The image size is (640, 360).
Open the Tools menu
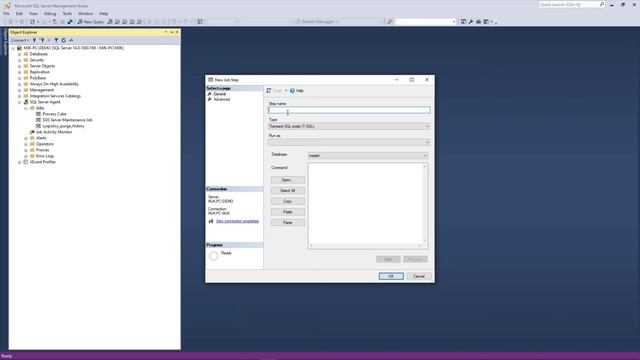point(67,13)
